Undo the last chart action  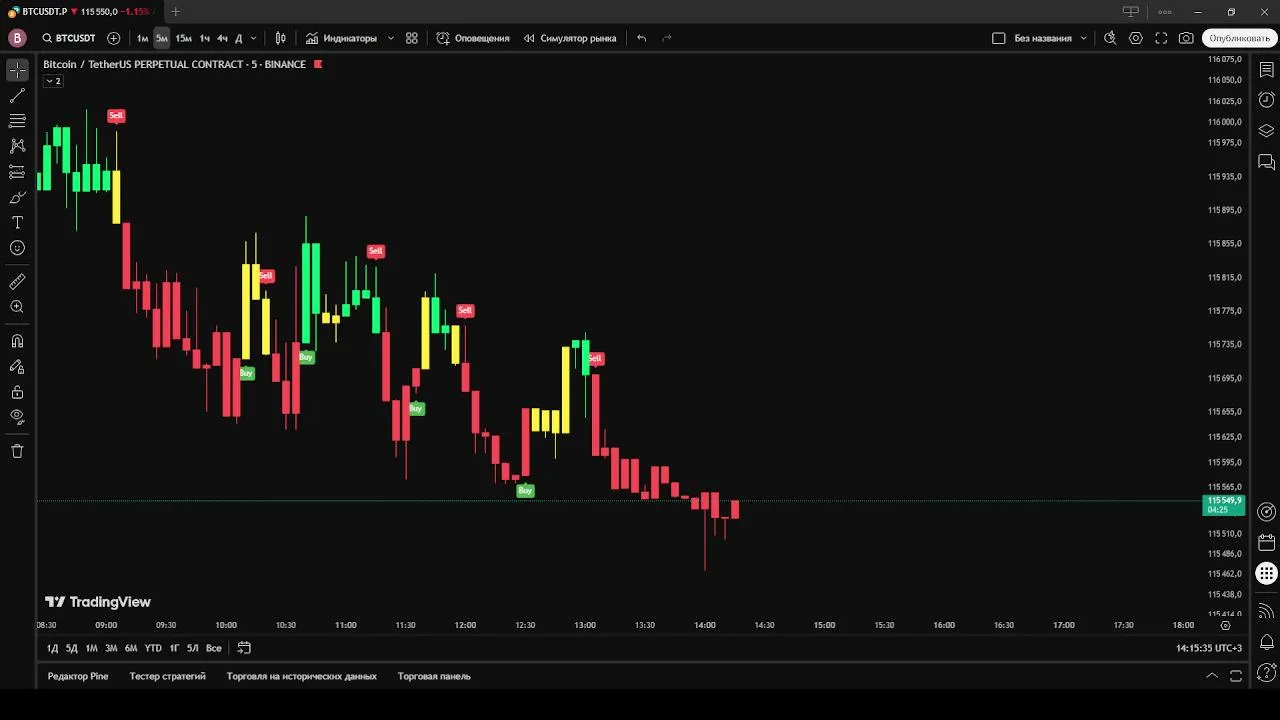click(642, 38)
